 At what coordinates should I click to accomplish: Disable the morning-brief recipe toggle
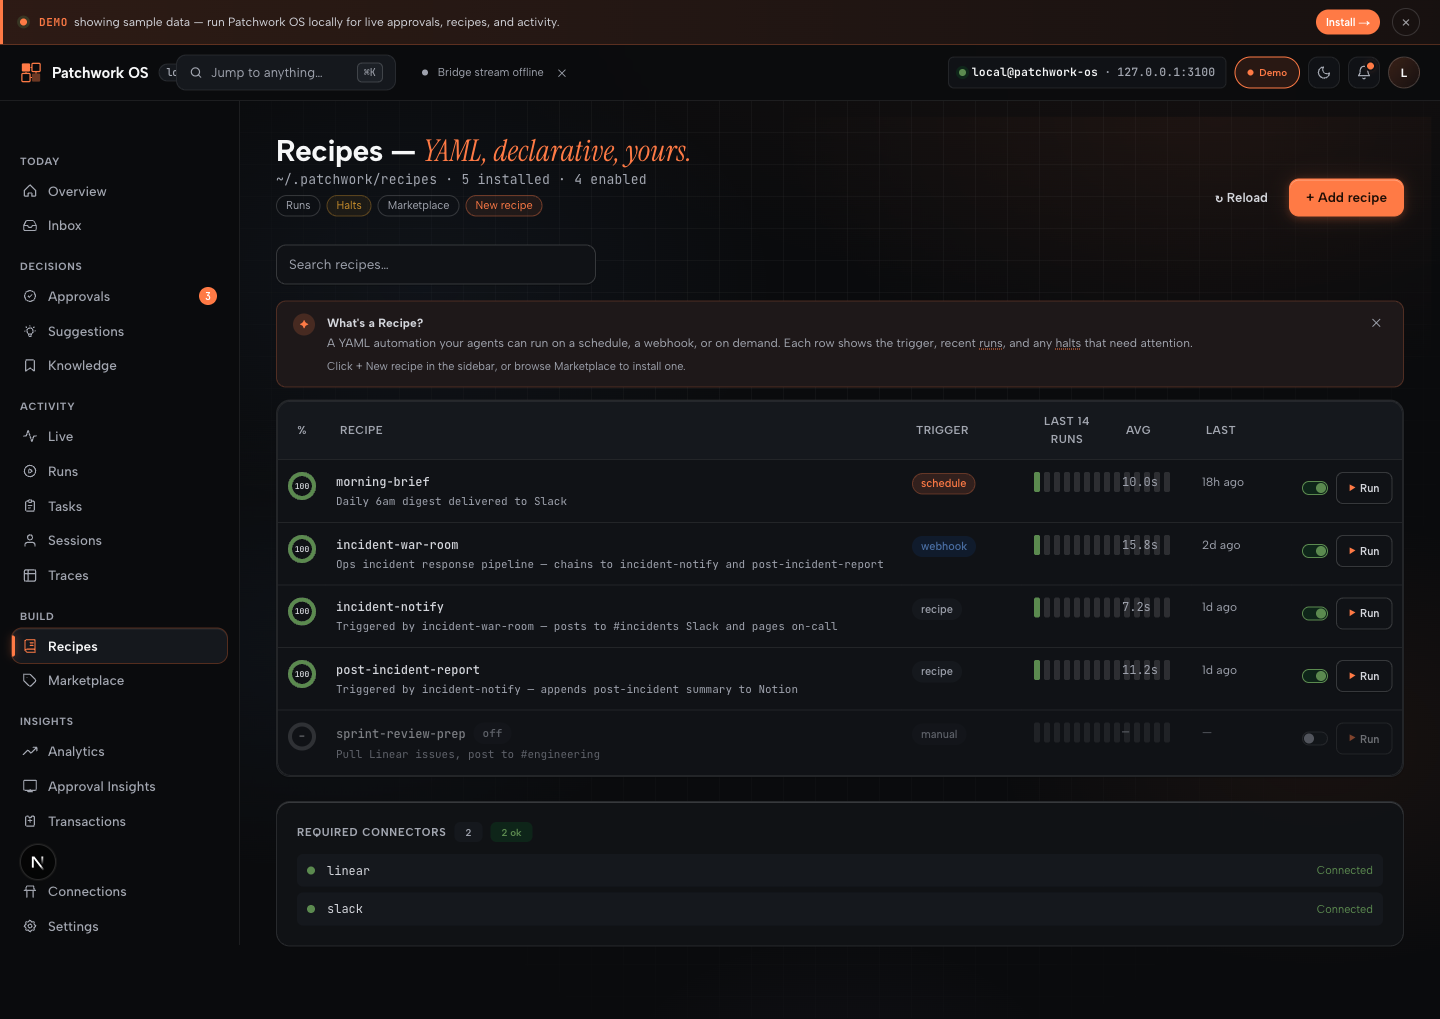tap(1315, 488)
